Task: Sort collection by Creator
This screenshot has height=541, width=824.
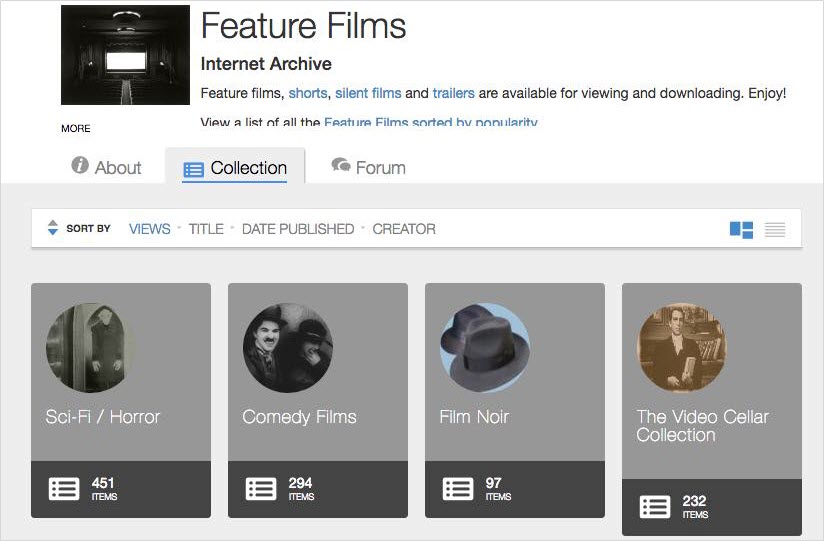Action: [x=404, y=229]
